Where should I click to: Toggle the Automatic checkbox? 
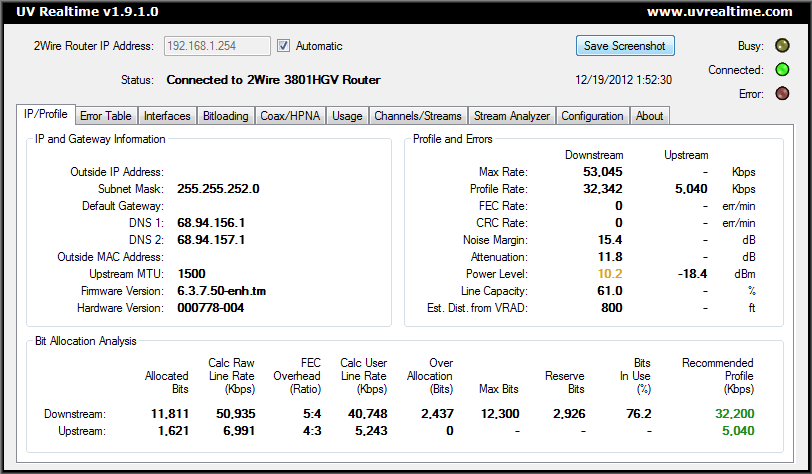(x=283, y=46)
